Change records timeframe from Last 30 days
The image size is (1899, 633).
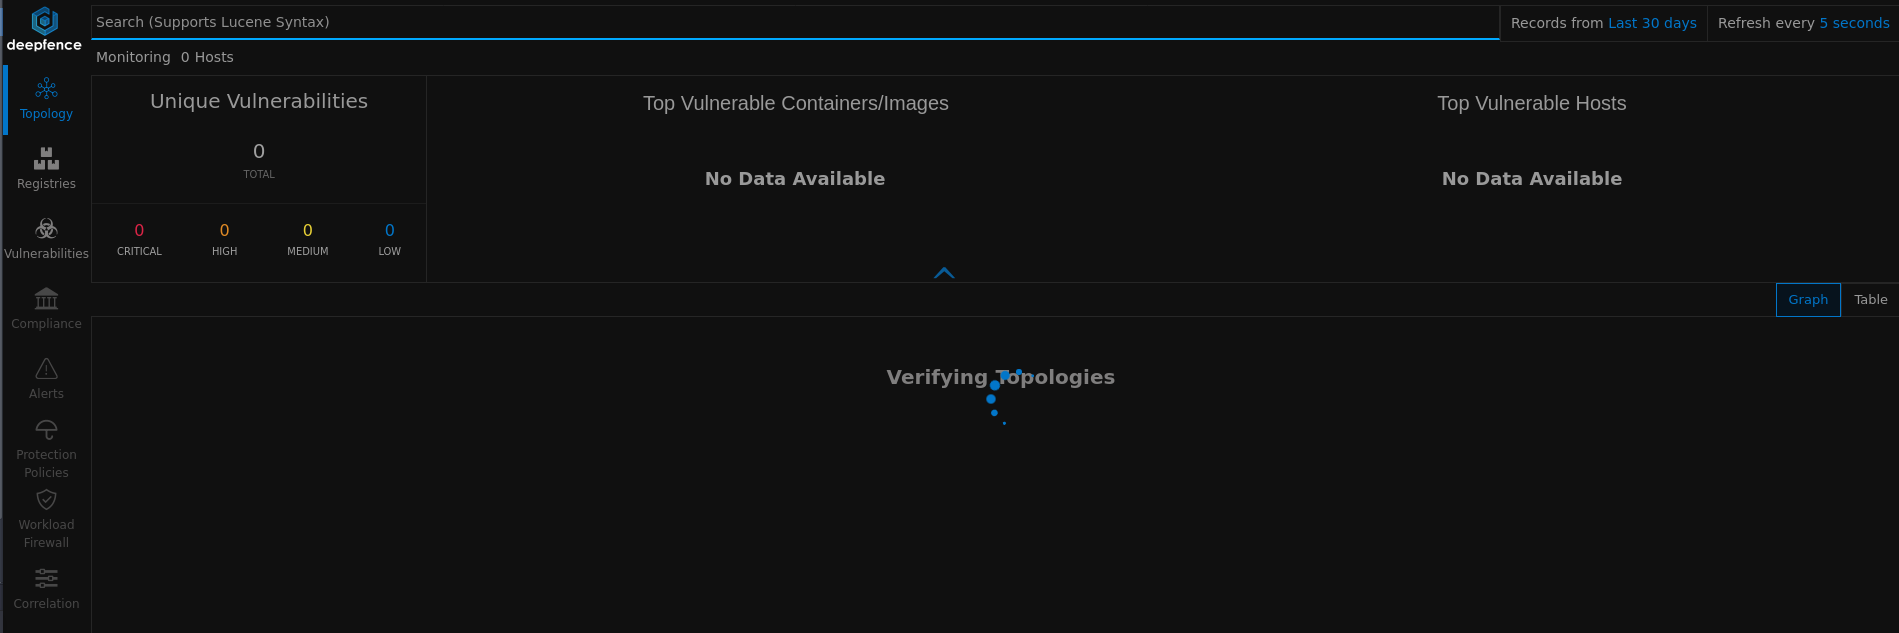(1651, 22)
